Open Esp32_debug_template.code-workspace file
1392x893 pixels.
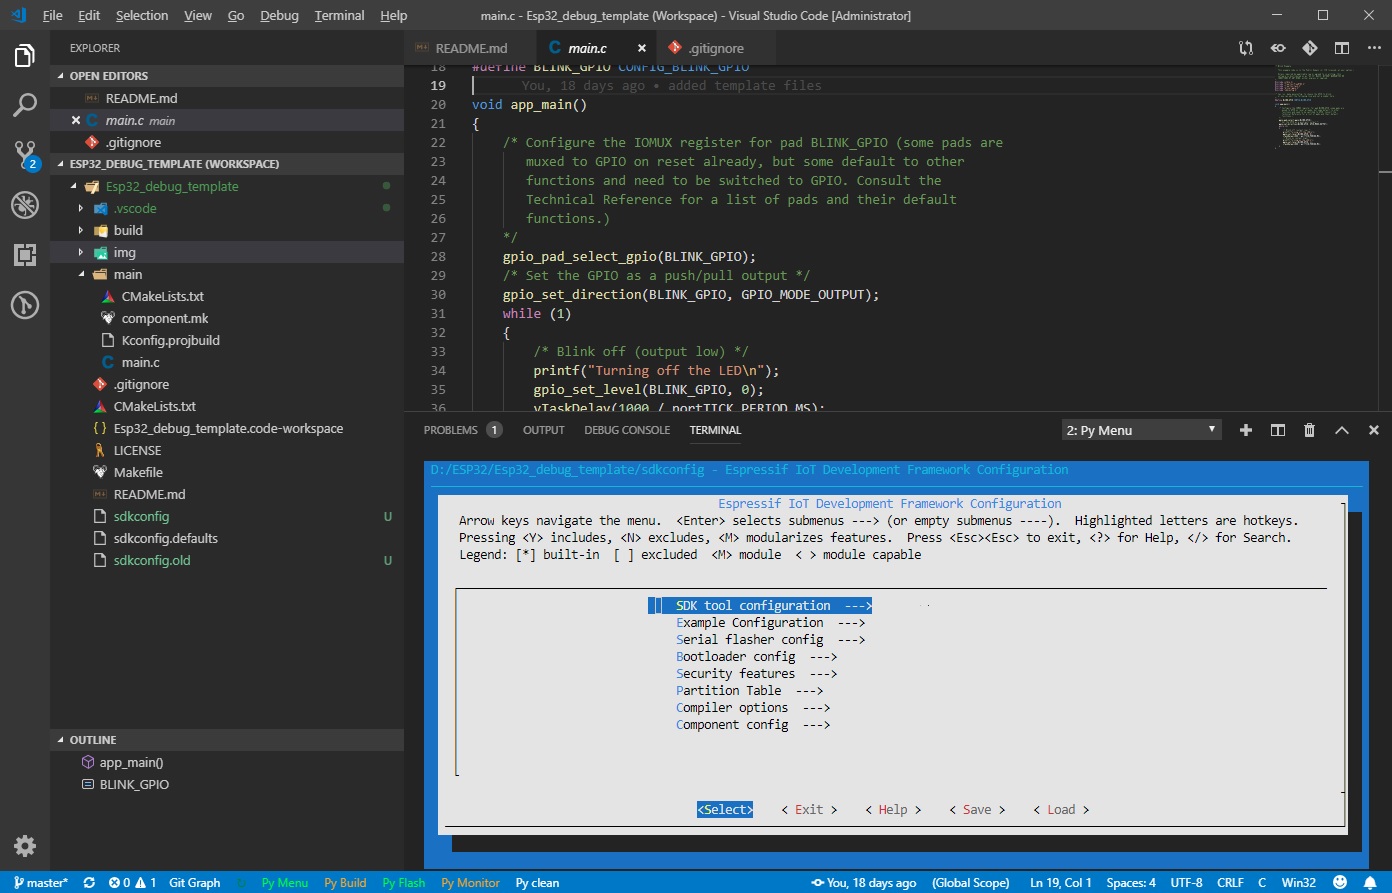[227, 428]
